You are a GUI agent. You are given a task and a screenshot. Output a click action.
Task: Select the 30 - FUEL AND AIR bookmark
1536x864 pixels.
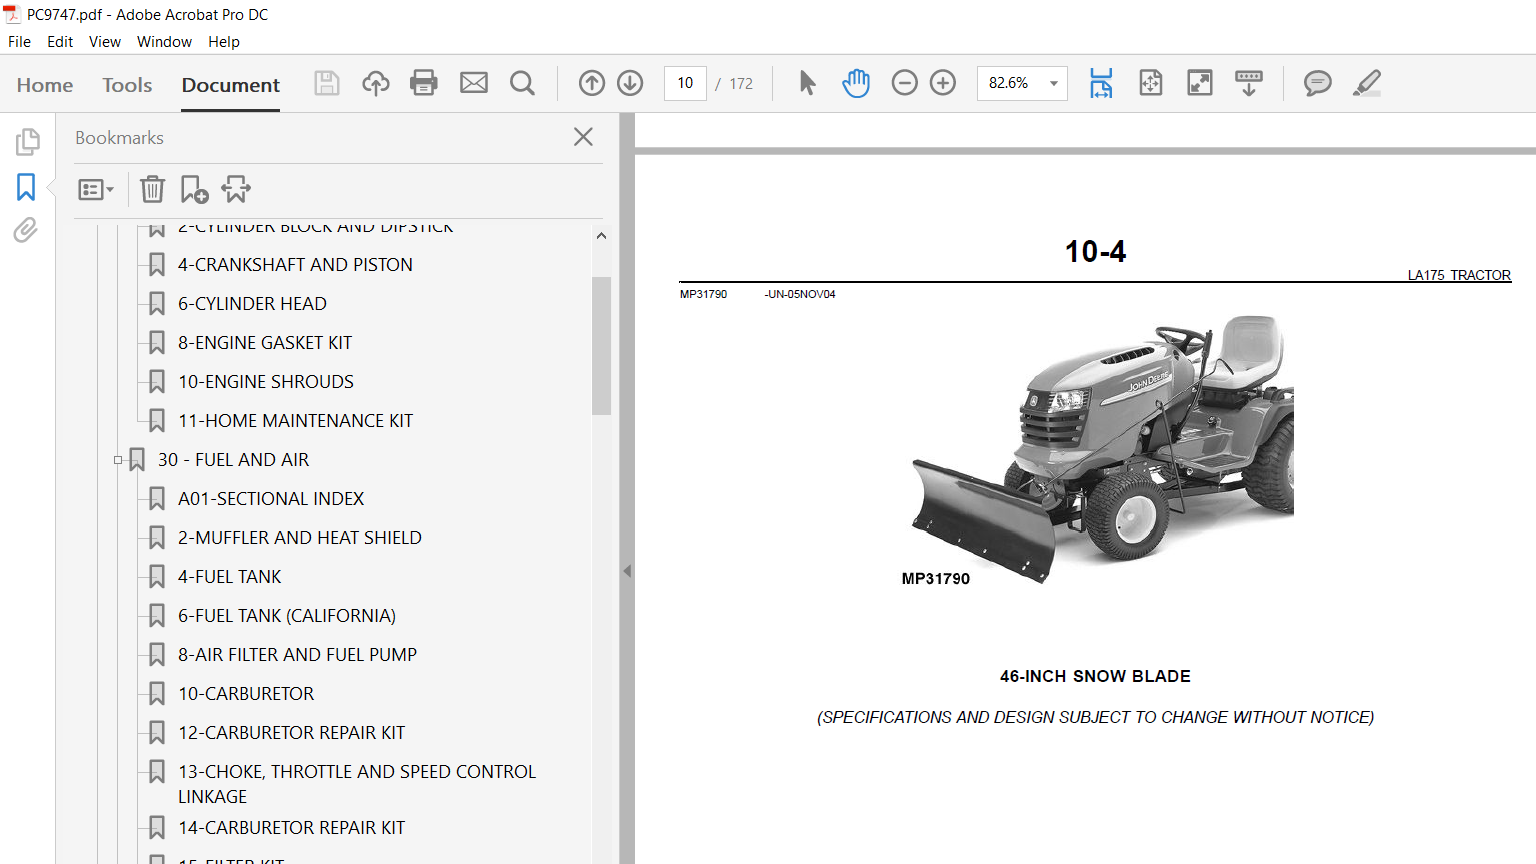click(x=233, y=460)
